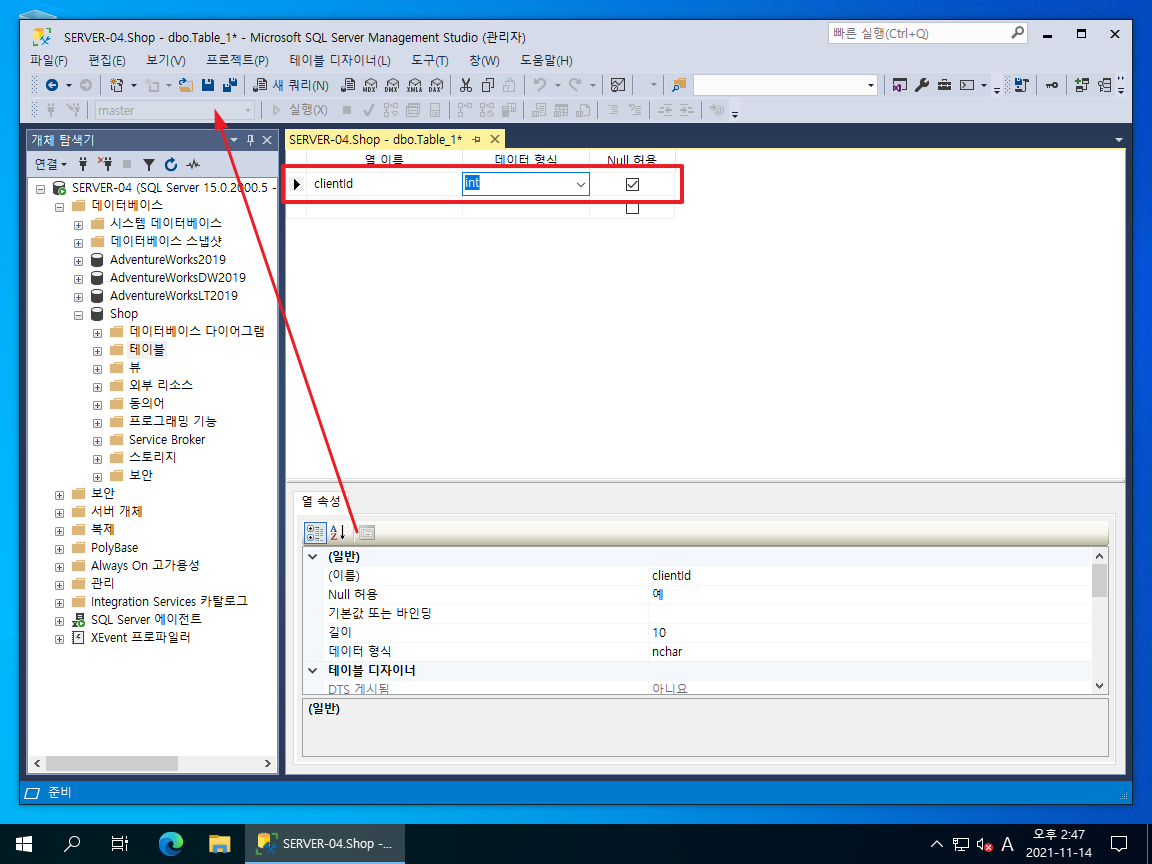This screenshot has height=864, width=1152.
Task: Expand the 시스템 데이터베이스 folder
Action: pyautogui.click(x=79, y=225)
